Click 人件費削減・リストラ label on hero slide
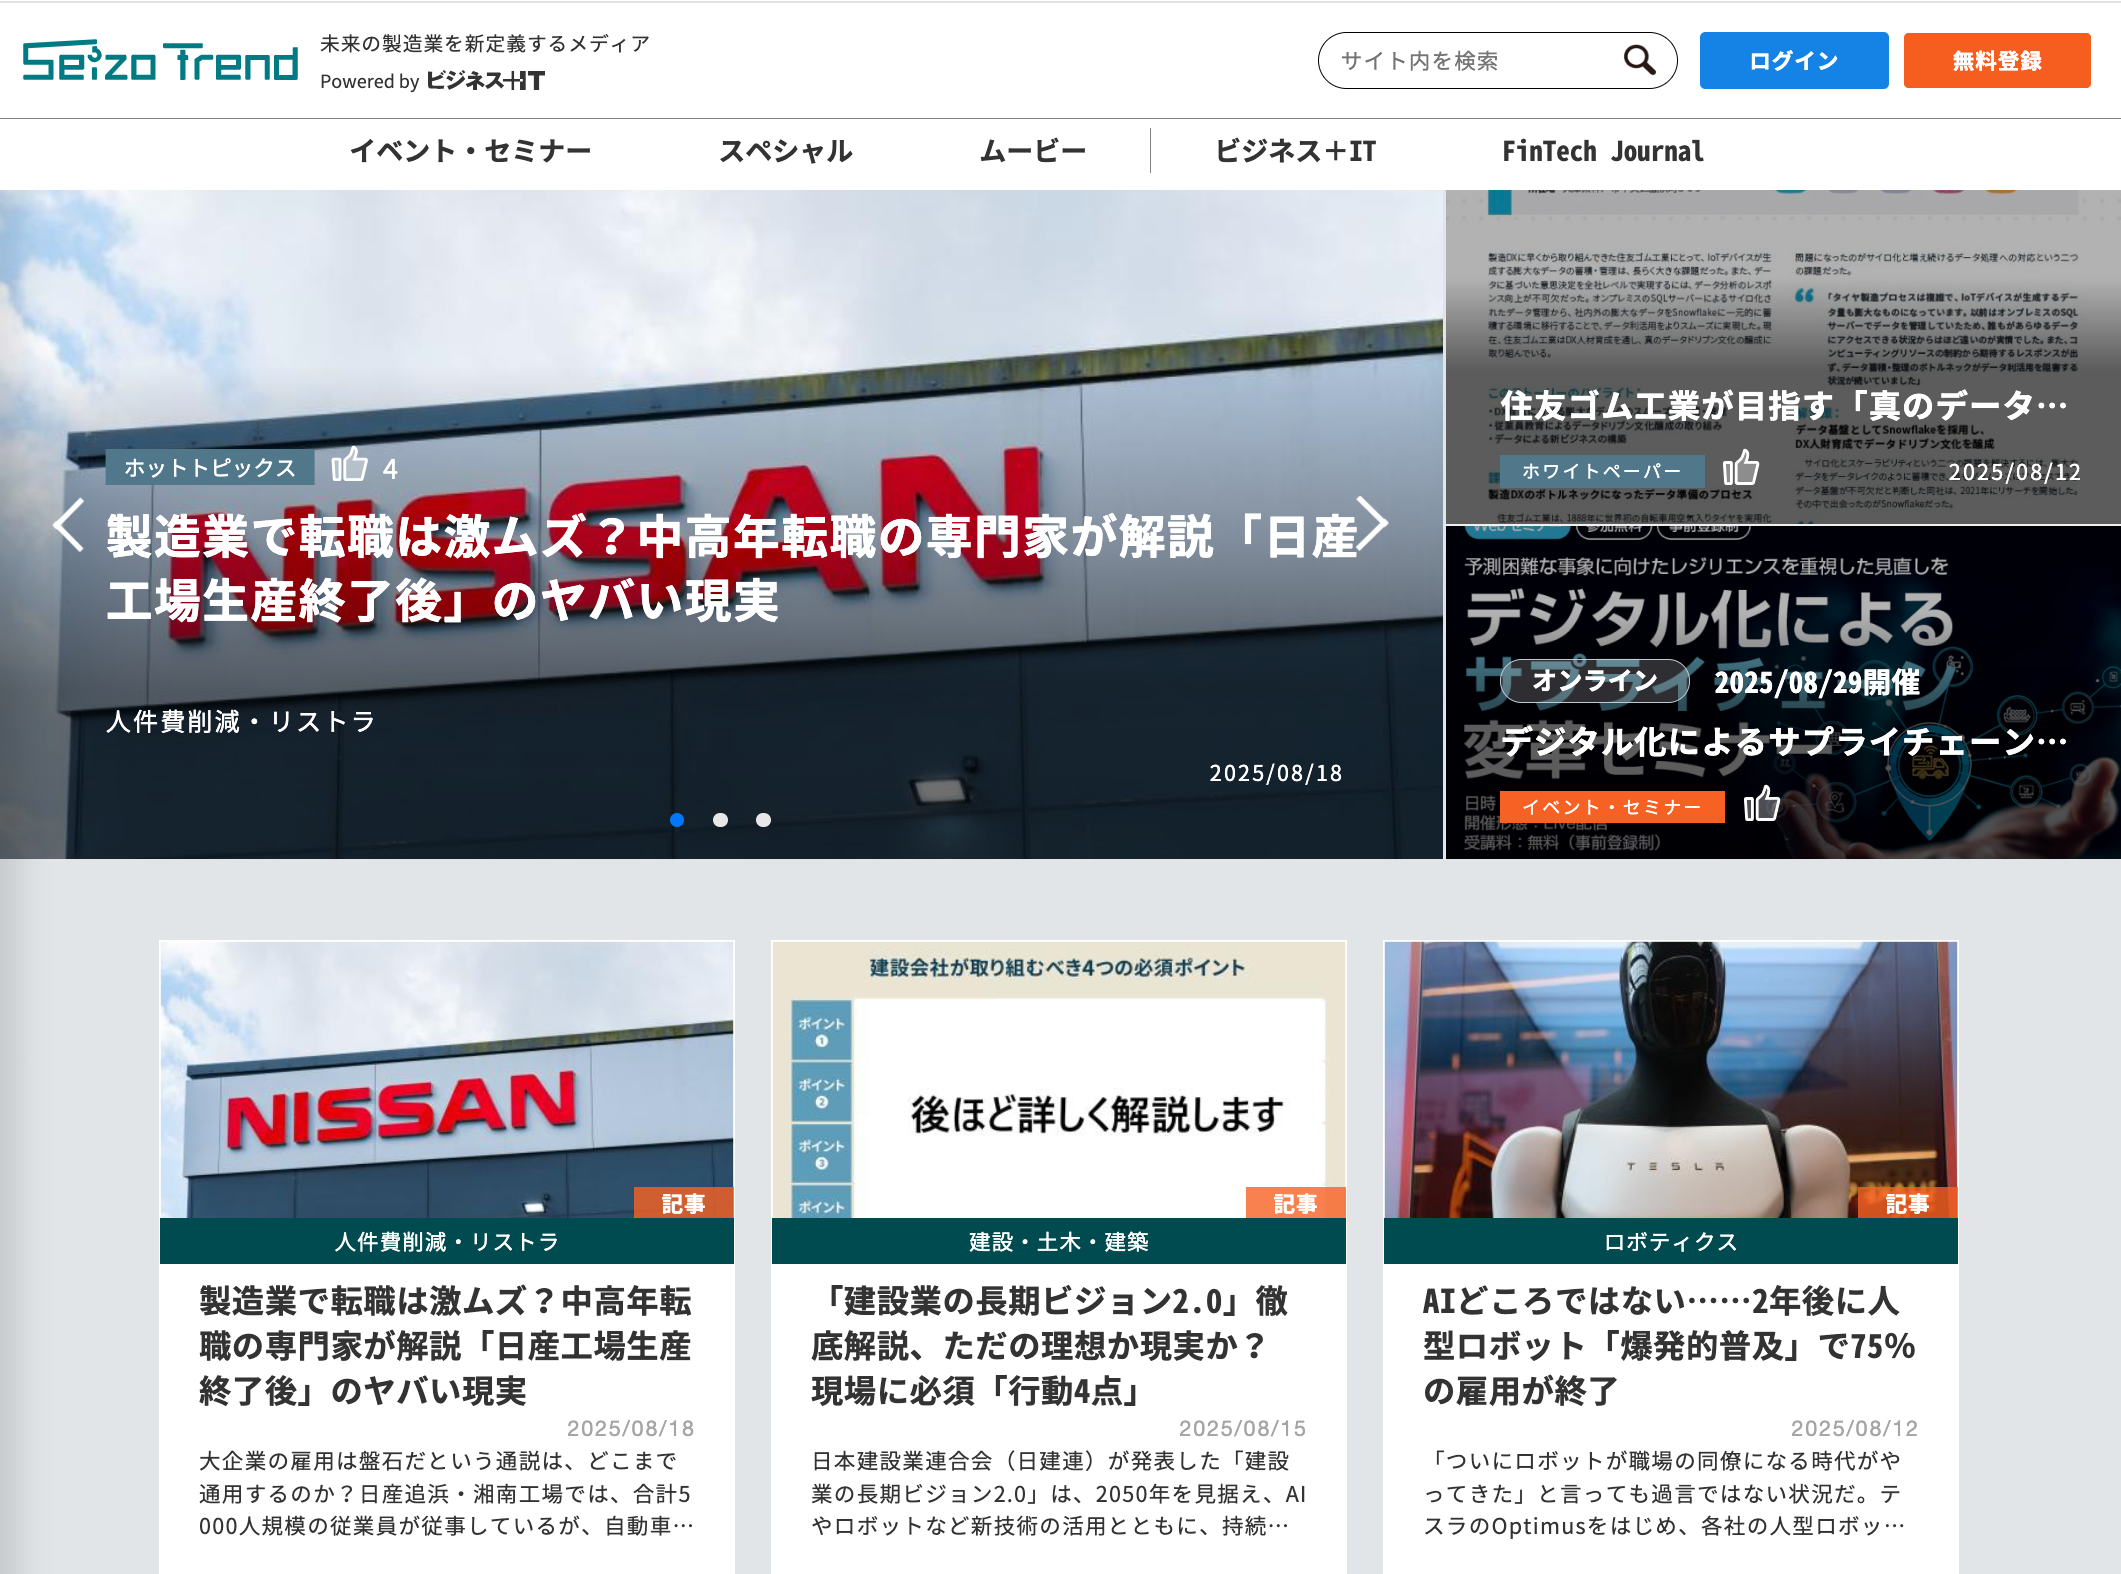Image resolution: width=2121 pixels, height=1574 pixels. click(x=241, y=721)
